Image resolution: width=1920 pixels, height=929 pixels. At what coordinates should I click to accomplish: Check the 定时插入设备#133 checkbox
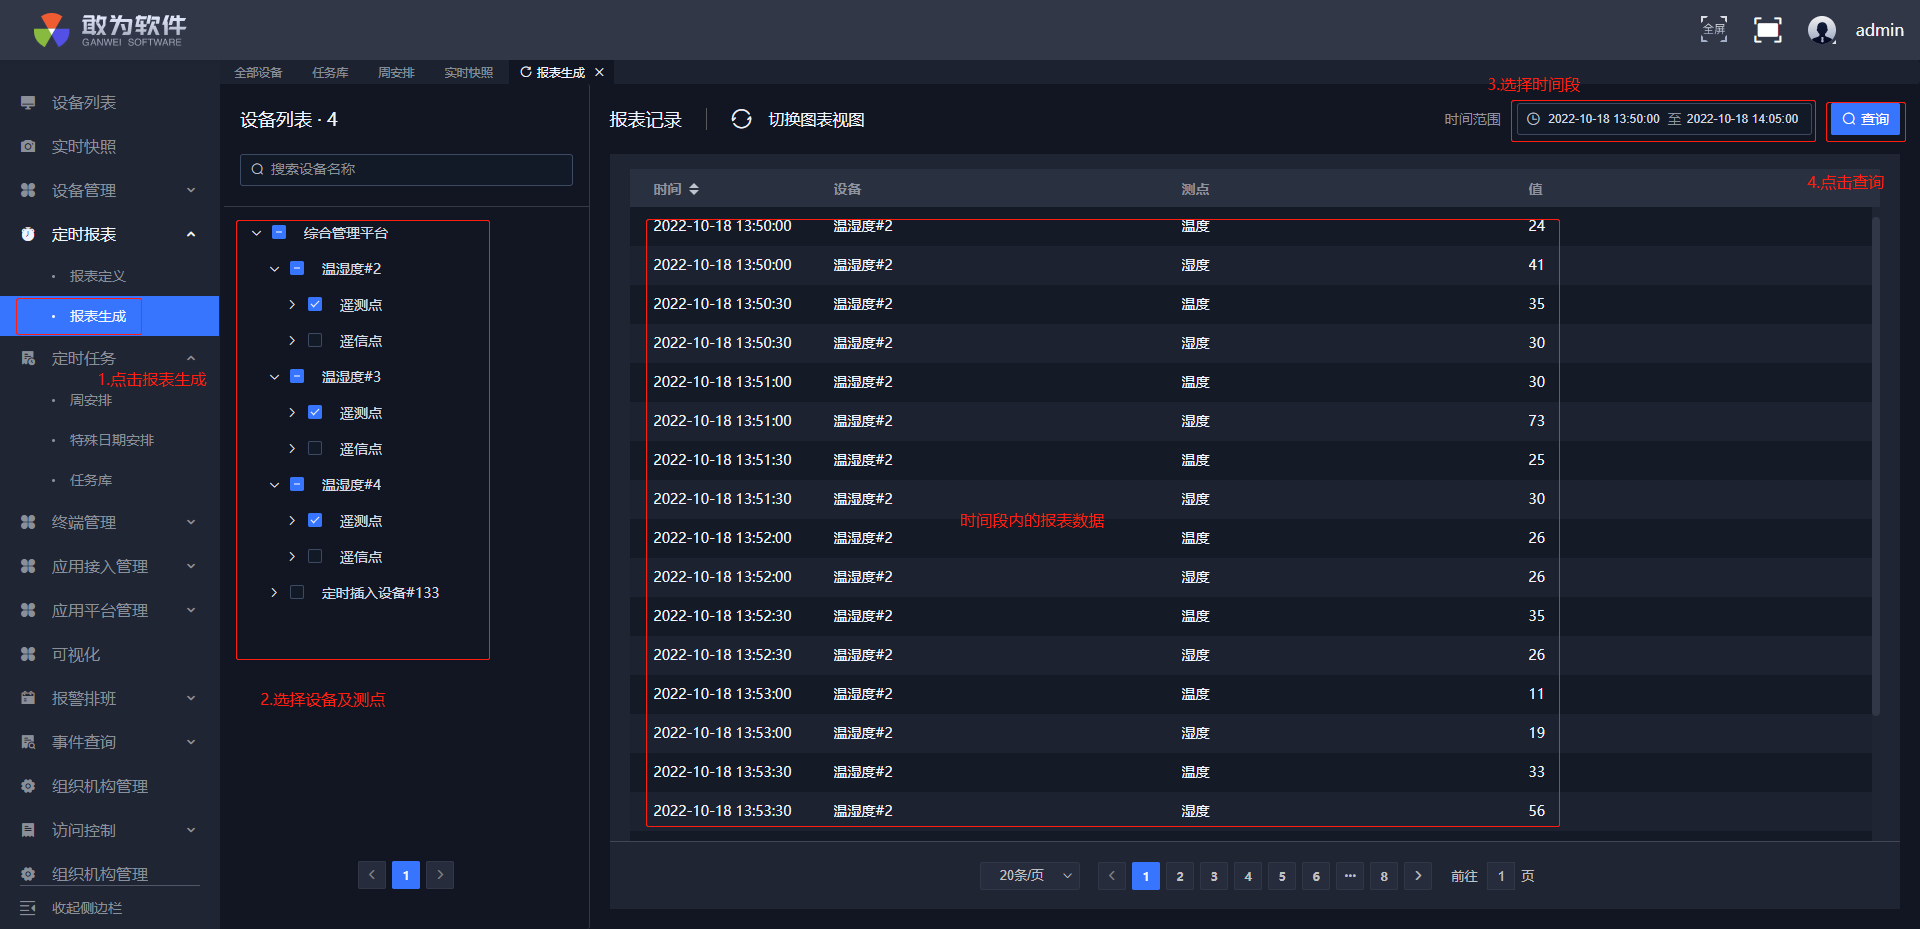tap(297, 593)
